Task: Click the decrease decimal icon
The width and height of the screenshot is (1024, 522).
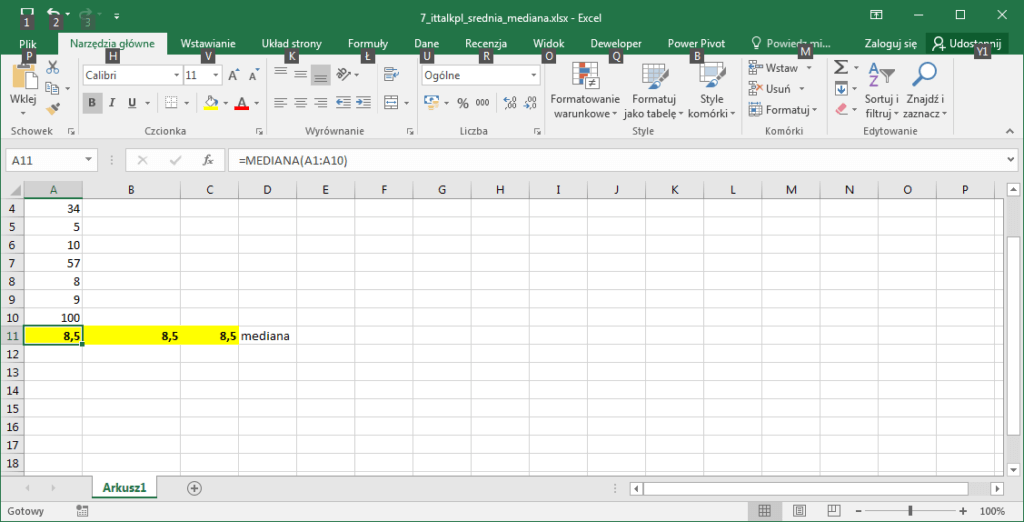Action: tap(530, 103)
